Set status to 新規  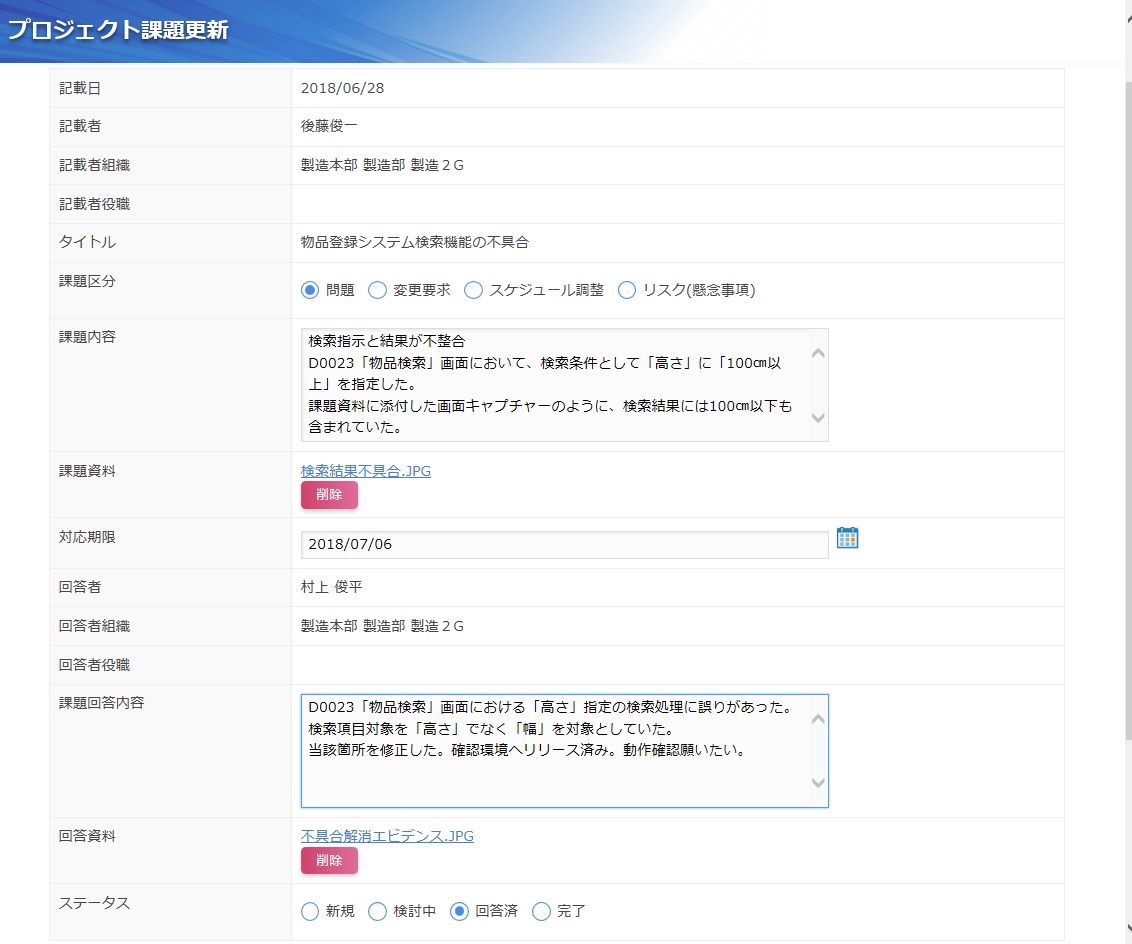click(310, 911)
